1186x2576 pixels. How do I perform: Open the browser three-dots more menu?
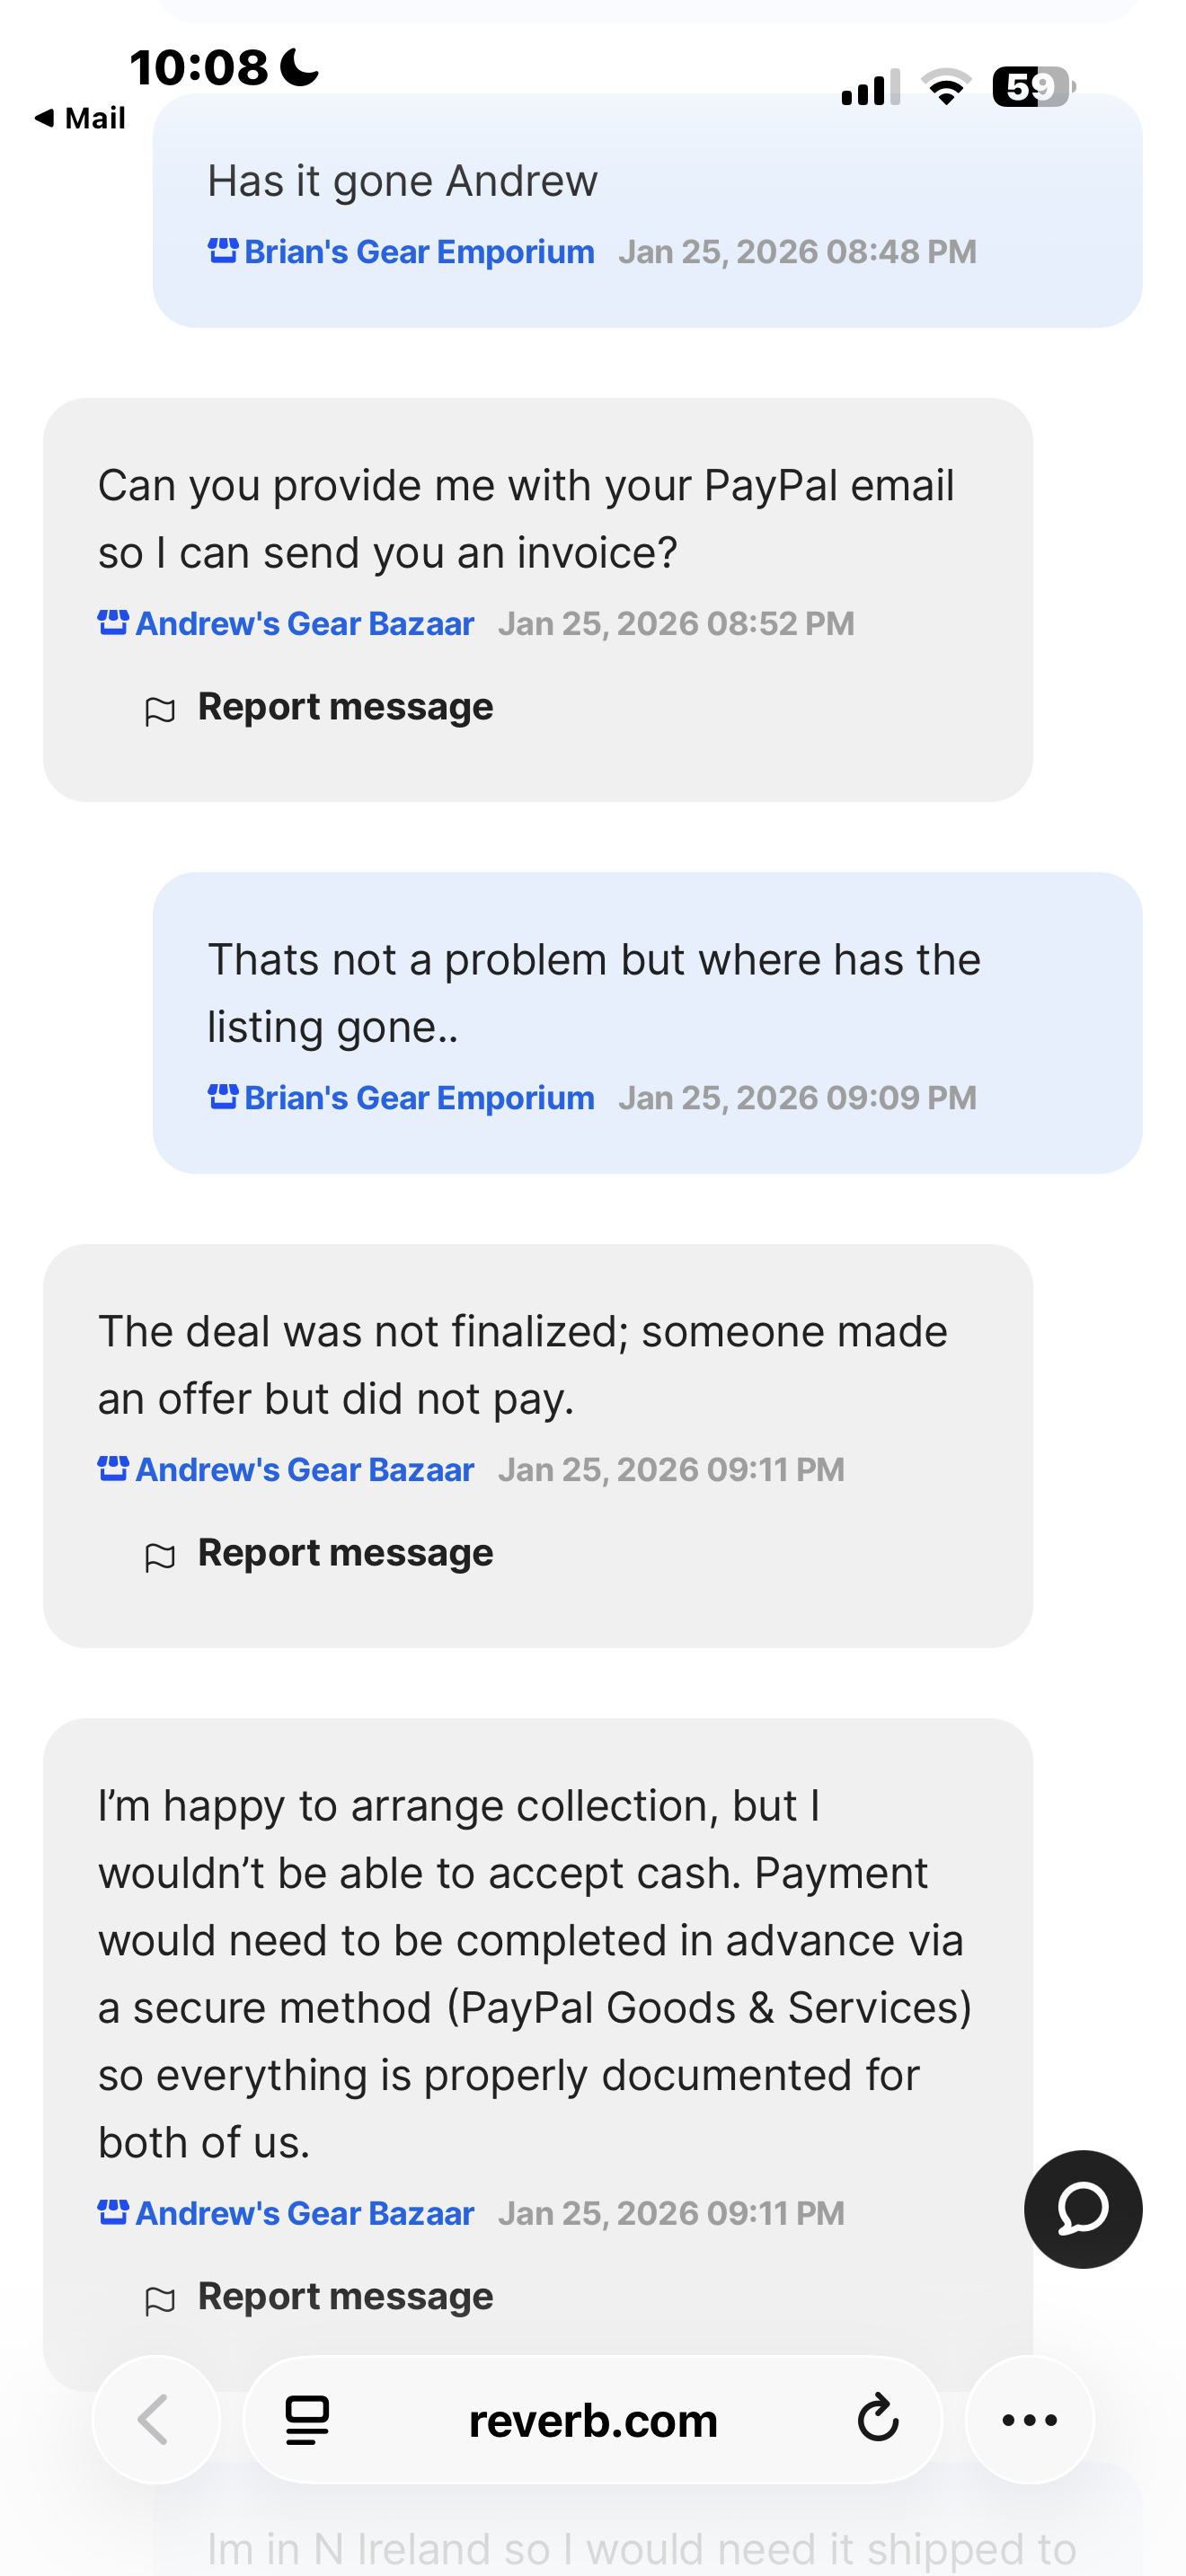pos(1029,2420)
